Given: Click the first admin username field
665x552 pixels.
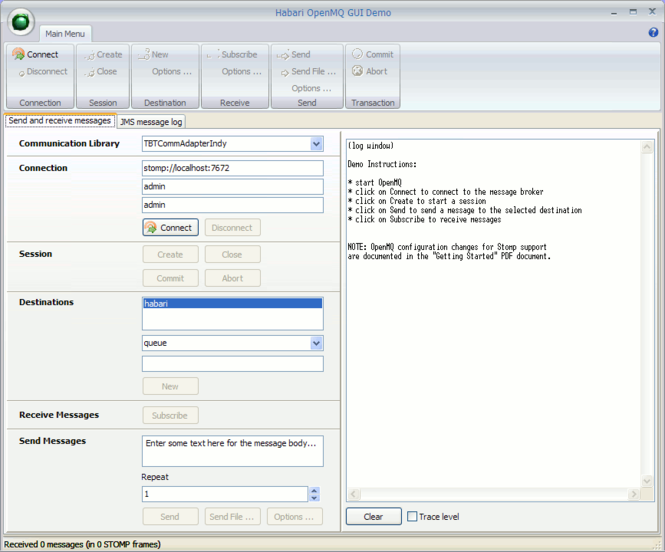Looking at the screenshot, I should pyautogui.click(x=233, y=187).
